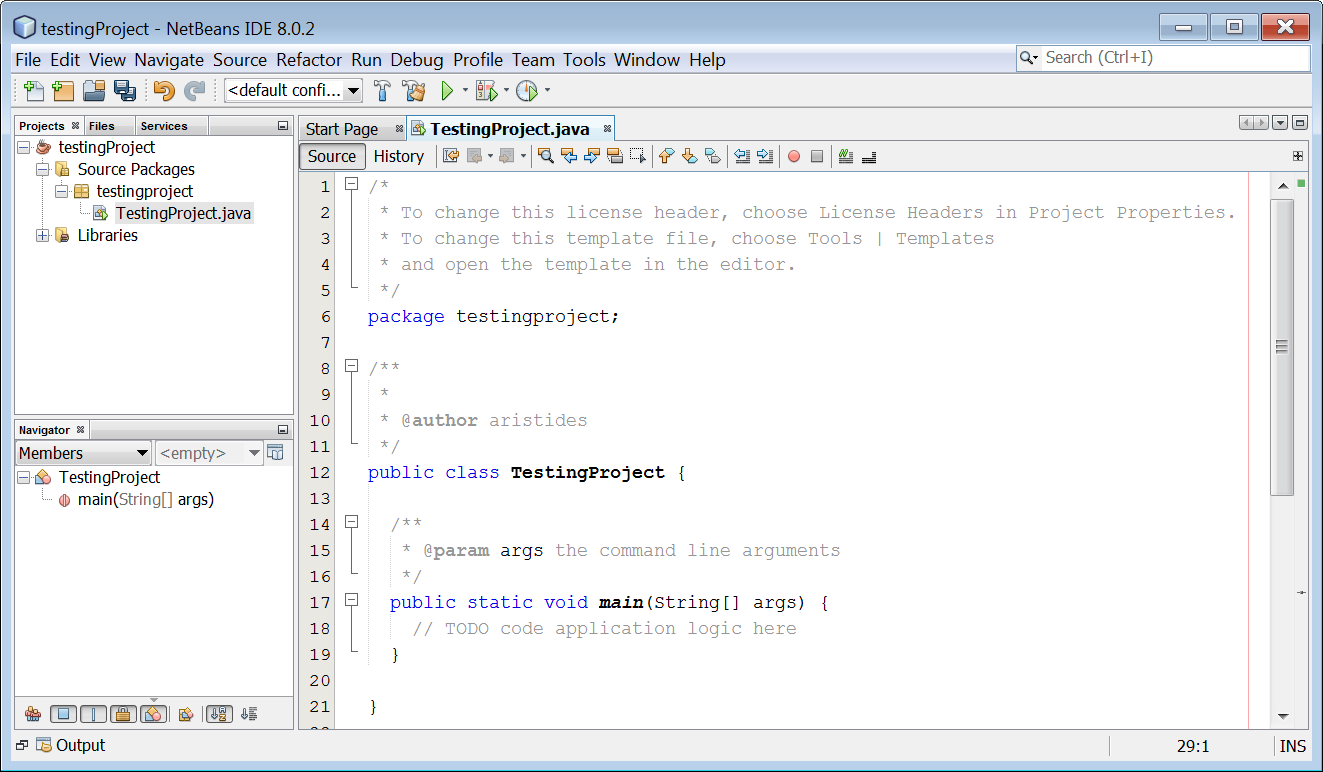Collapse the Source Packages node
This screenshot has height=772, width=1323.
click(44, 169)
